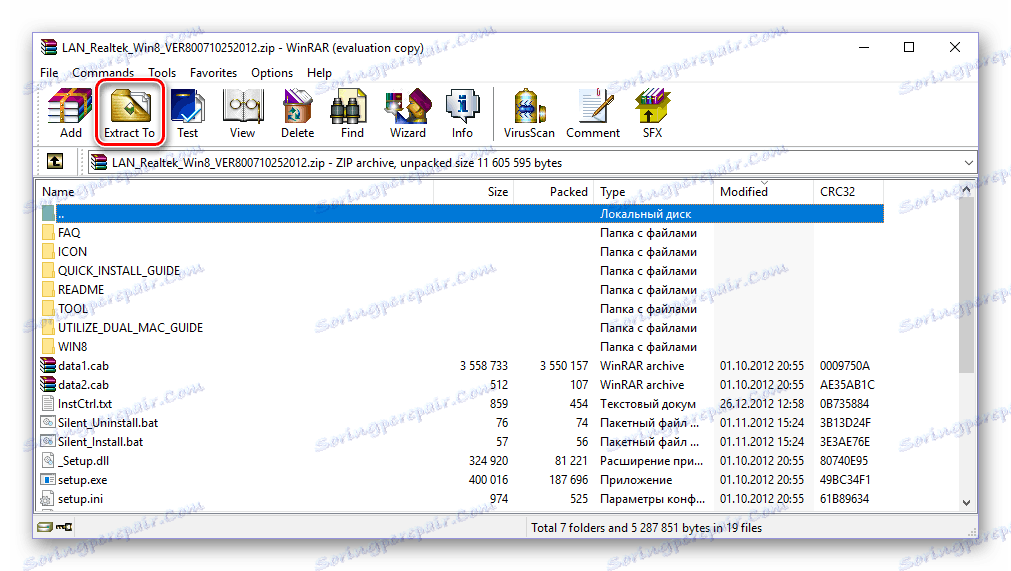Expand the archive path dropdown
The height and width of the screenshot is (571, 1011).
(x=968, y=162)
